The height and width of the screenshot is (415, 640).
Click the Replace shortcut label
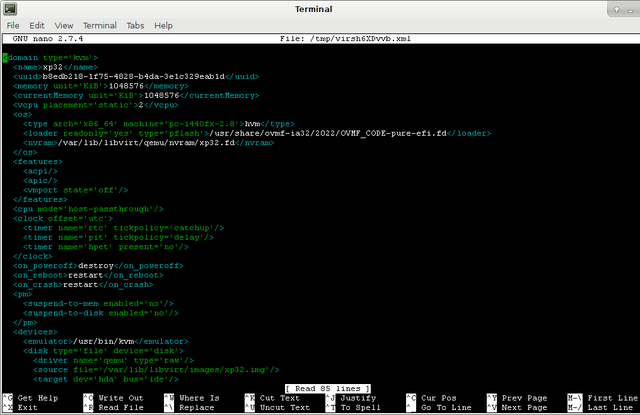197,407
